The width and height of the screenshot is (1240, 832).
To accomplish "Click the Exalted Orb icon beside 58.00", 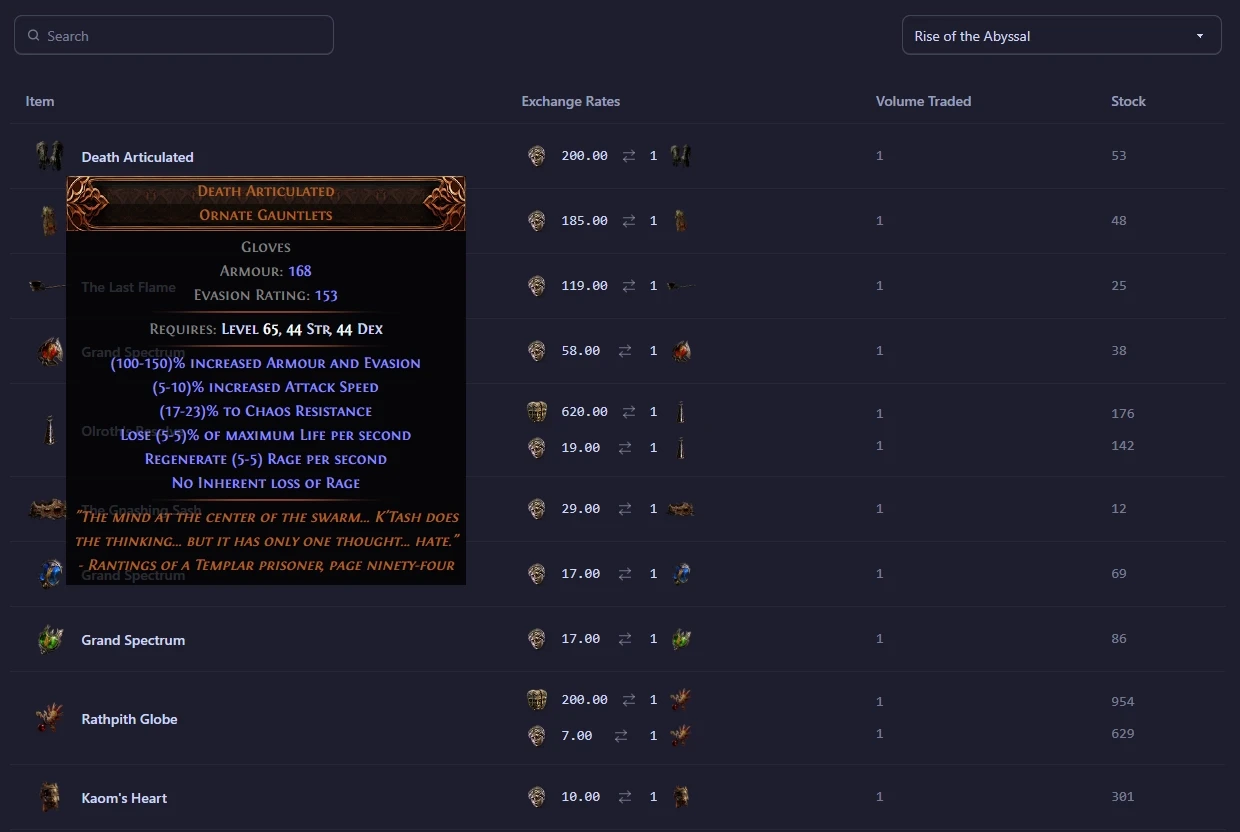I will (537, 351).
